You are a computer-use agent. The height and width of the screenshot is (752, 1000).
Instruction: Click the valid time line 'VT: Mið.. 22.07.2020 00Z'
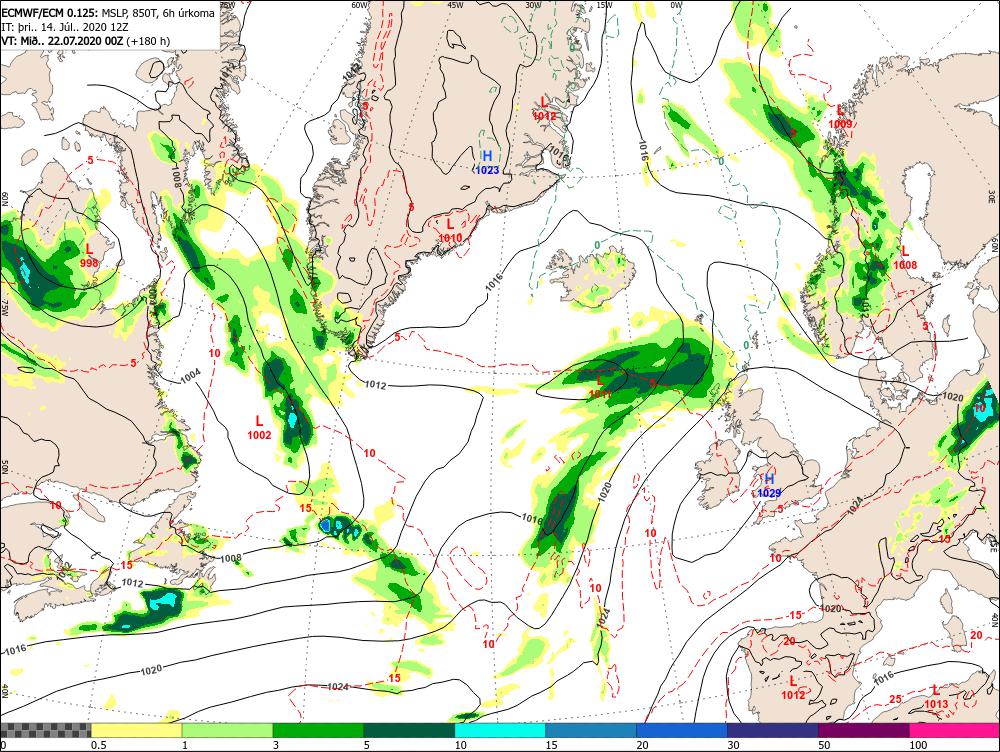pyautogui.click(x=62, y=41)
